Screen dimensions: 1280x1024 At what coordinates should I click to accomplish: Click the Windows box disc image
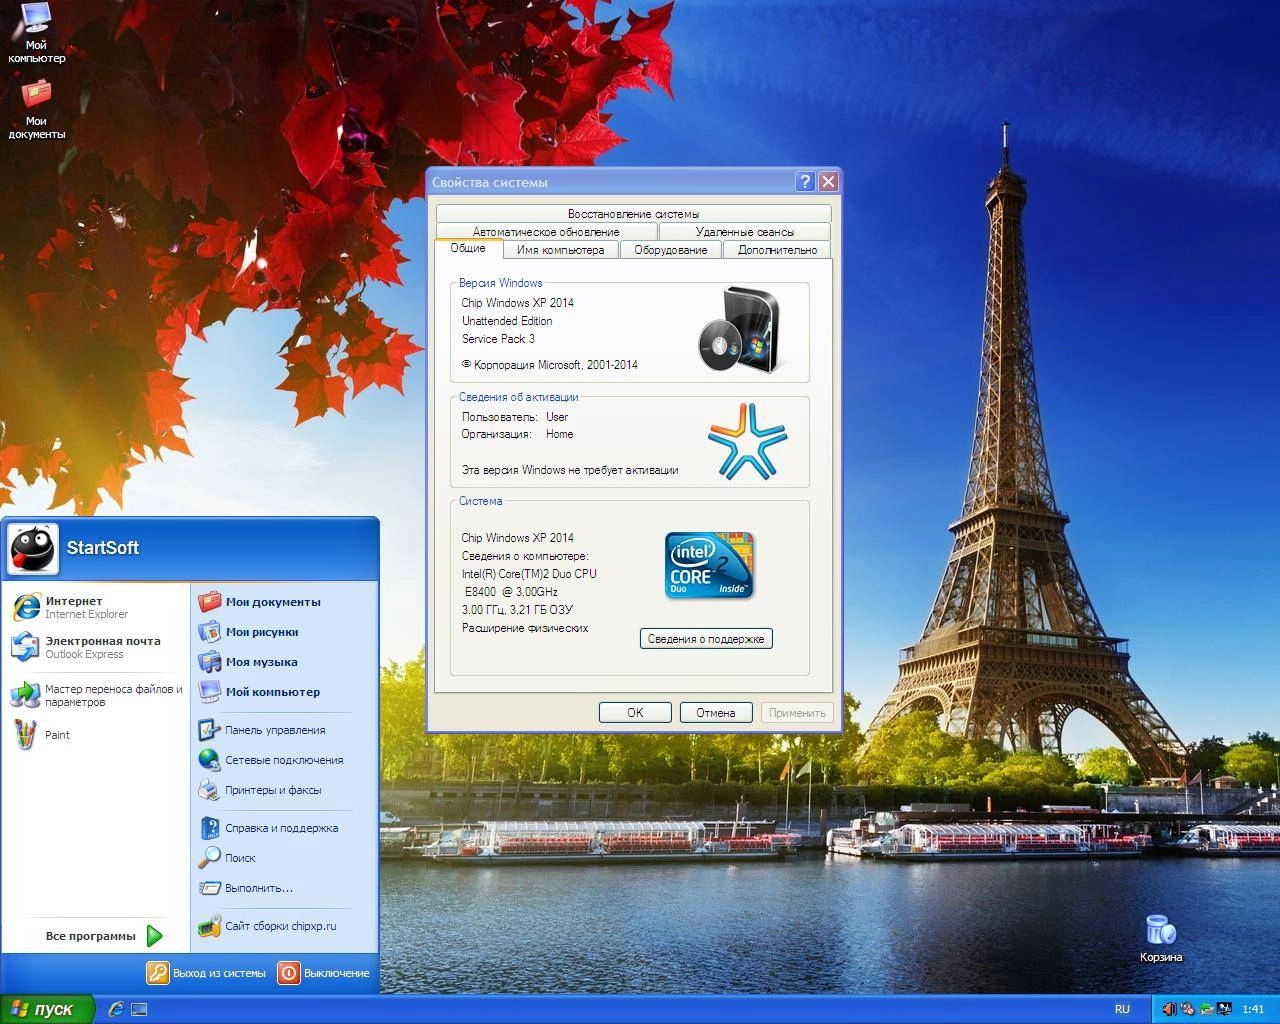click(x=739, y=329)
